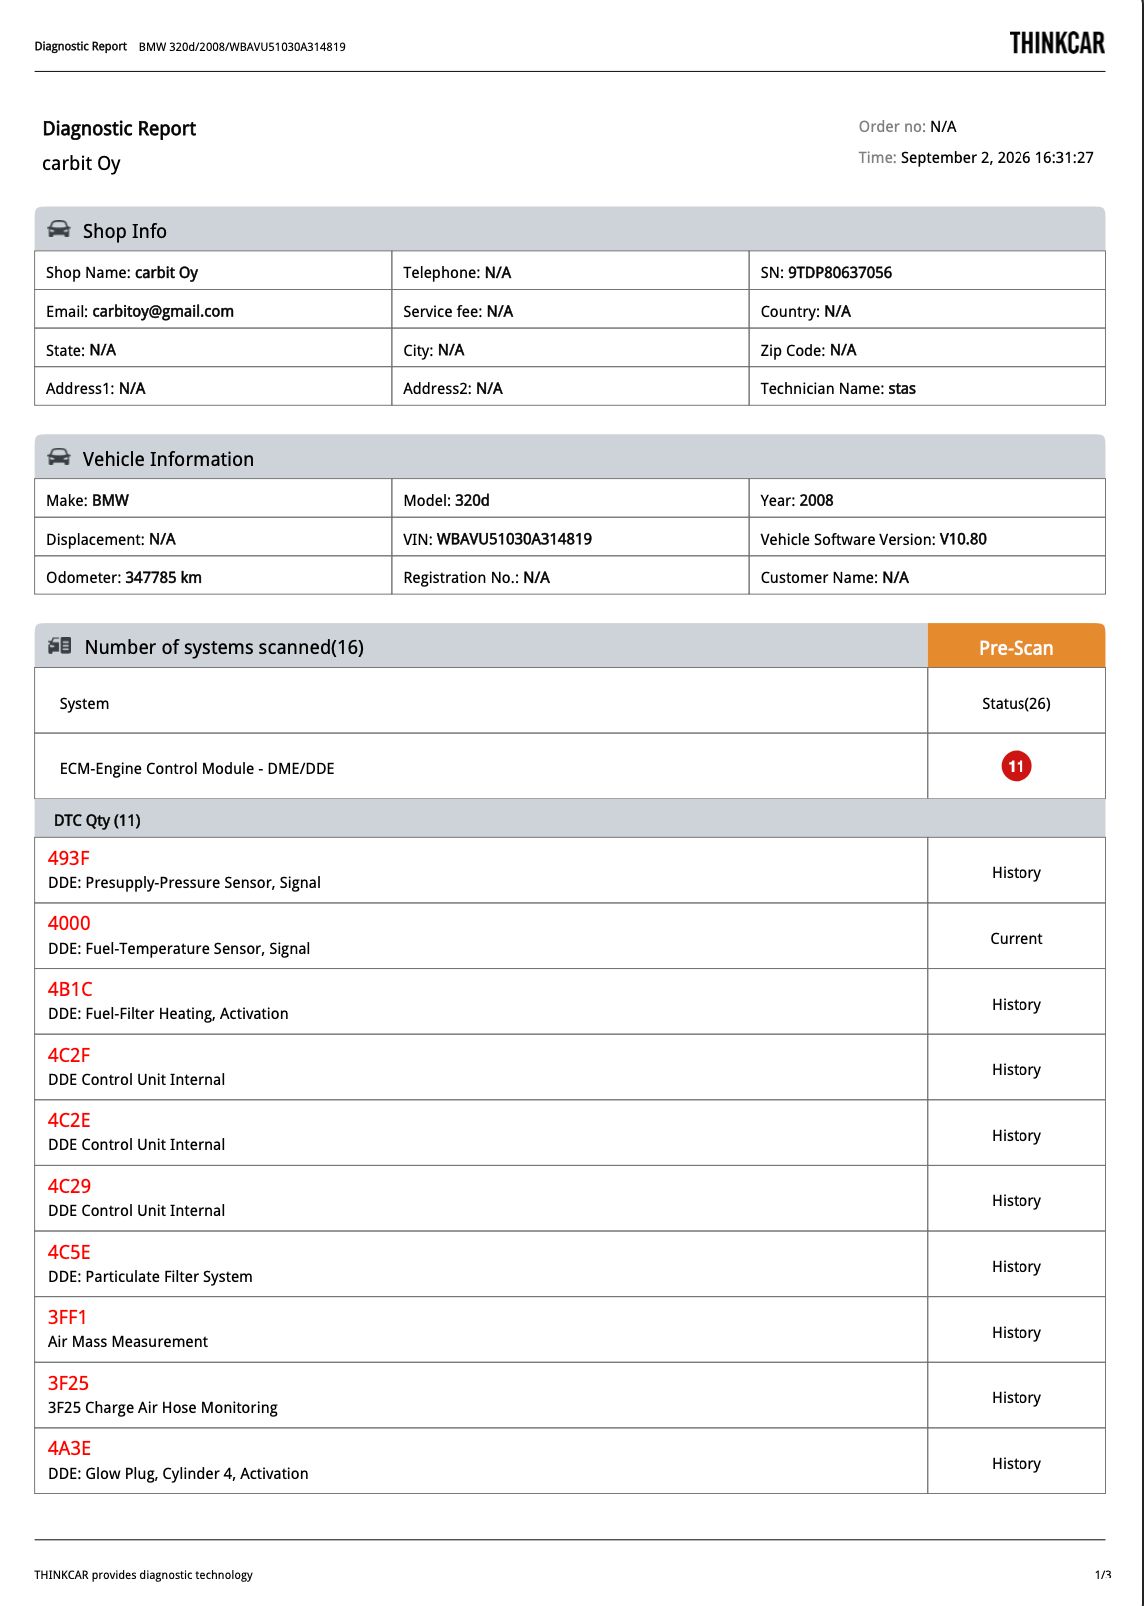Click fault code 4C29
The width and height of the screenshot is (1144, 1606).
coord(69,1186)
